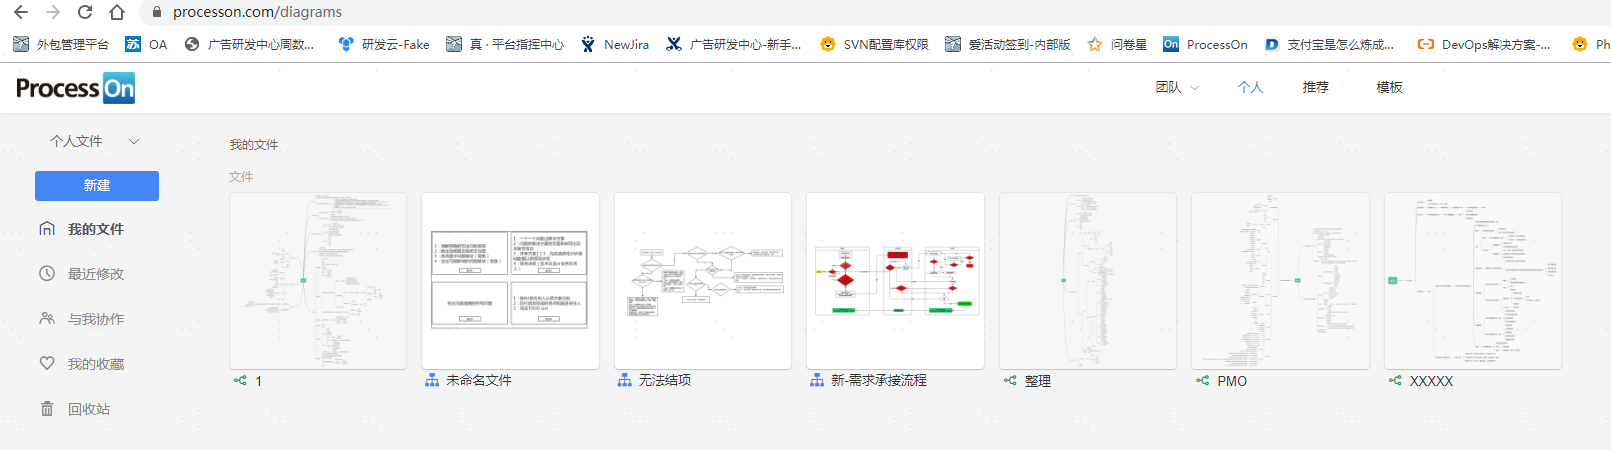The image size is (1611, 450).
Task: Open thumbnail of file named 1
Action: coord(318,281)
